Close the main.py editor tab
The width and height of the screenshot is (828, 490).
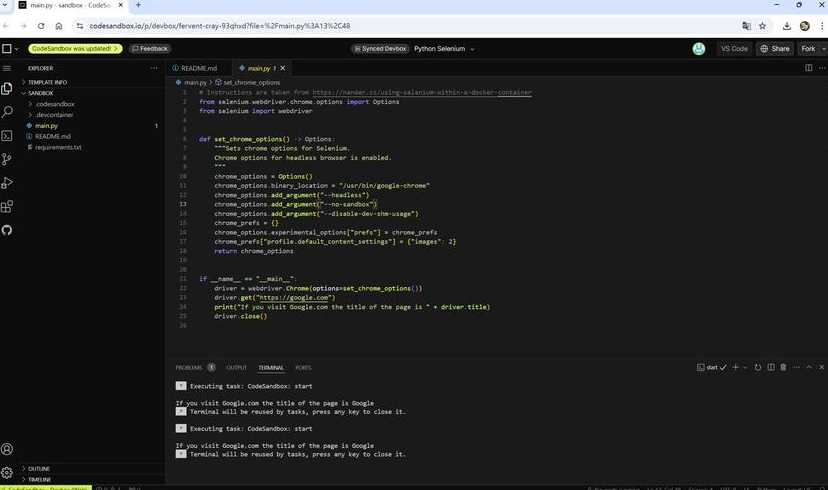pyautogui.click(x=283, y=68)
